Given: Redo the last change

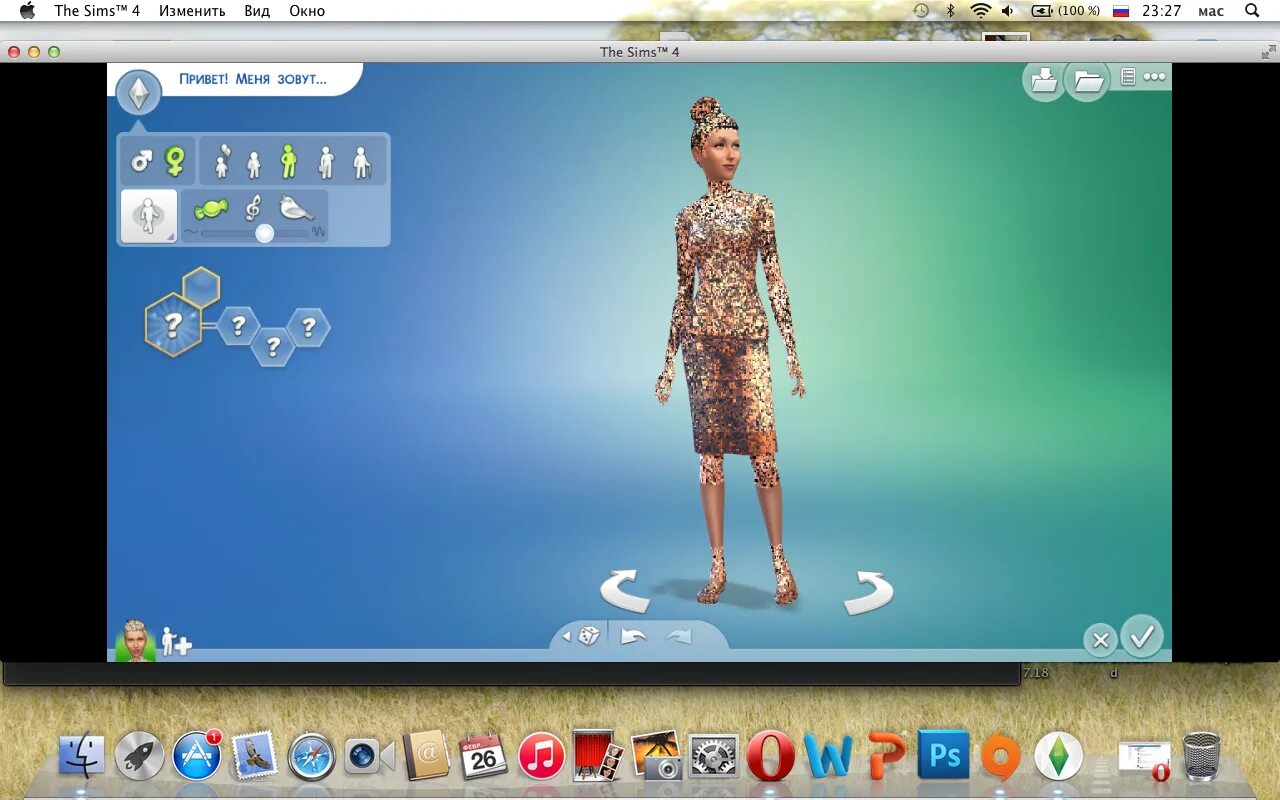Looking at the screenshot, I should pyautogui.click(x=679, y=636).
